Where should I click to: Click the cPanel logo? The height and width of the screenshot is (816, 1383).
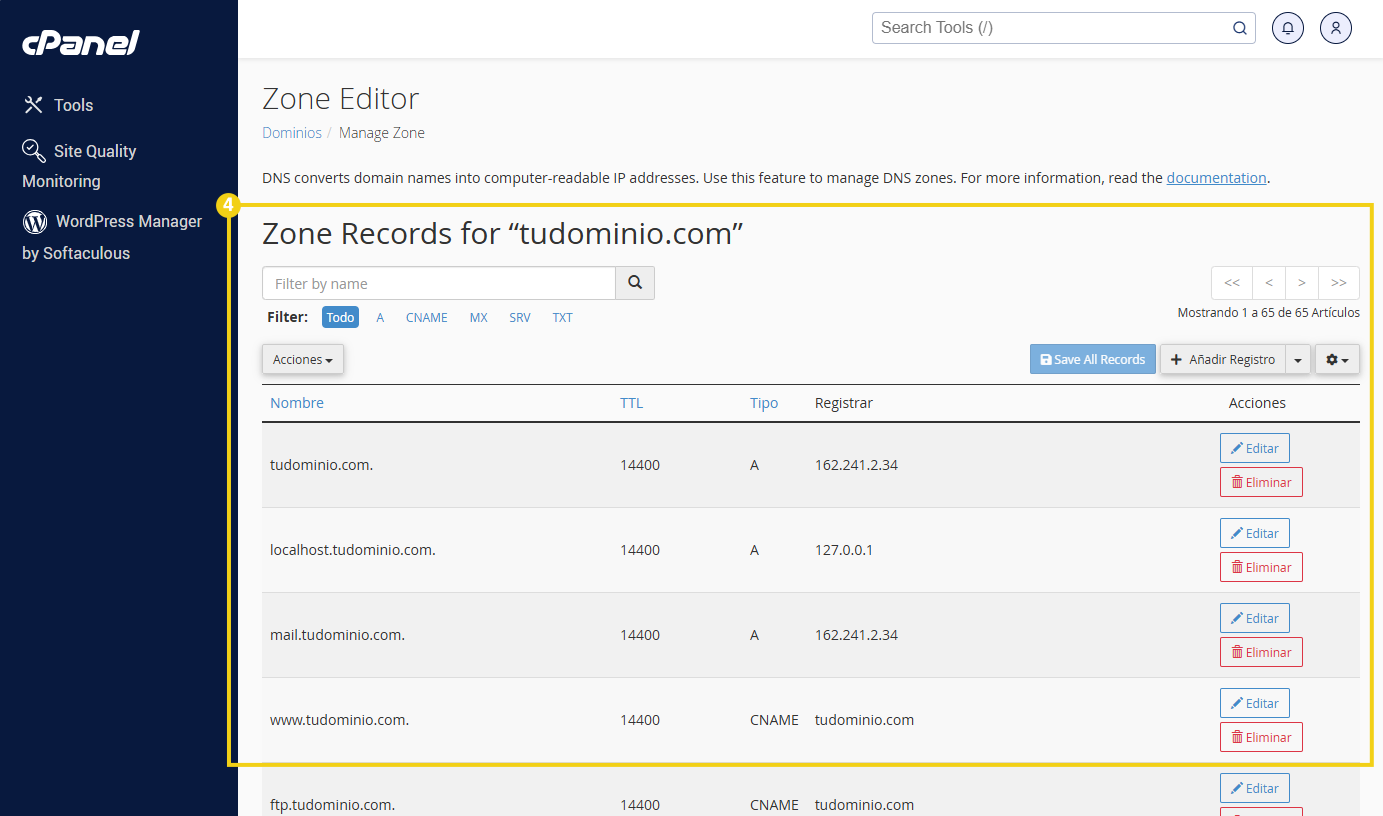point(81,43)
